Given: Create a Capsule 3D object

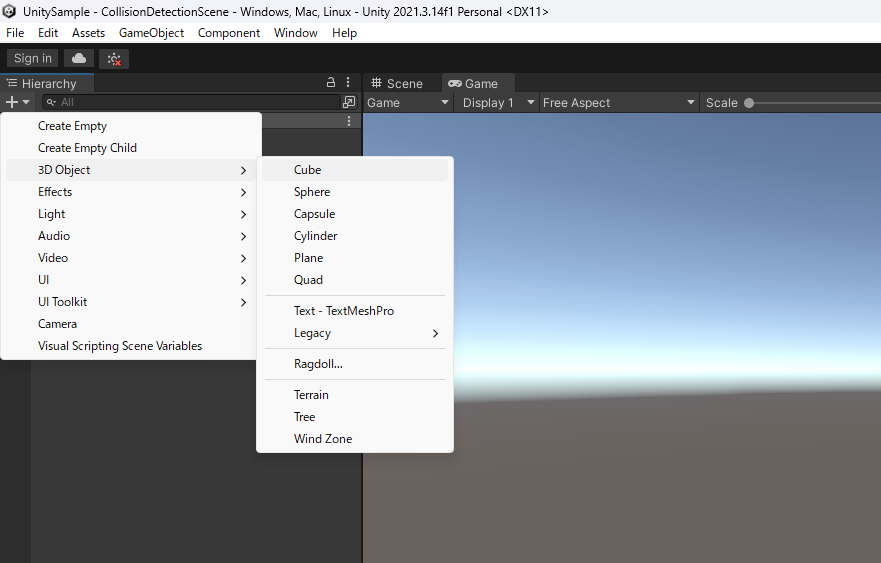Looking at the screenshot, I should [x=355, y=214].
